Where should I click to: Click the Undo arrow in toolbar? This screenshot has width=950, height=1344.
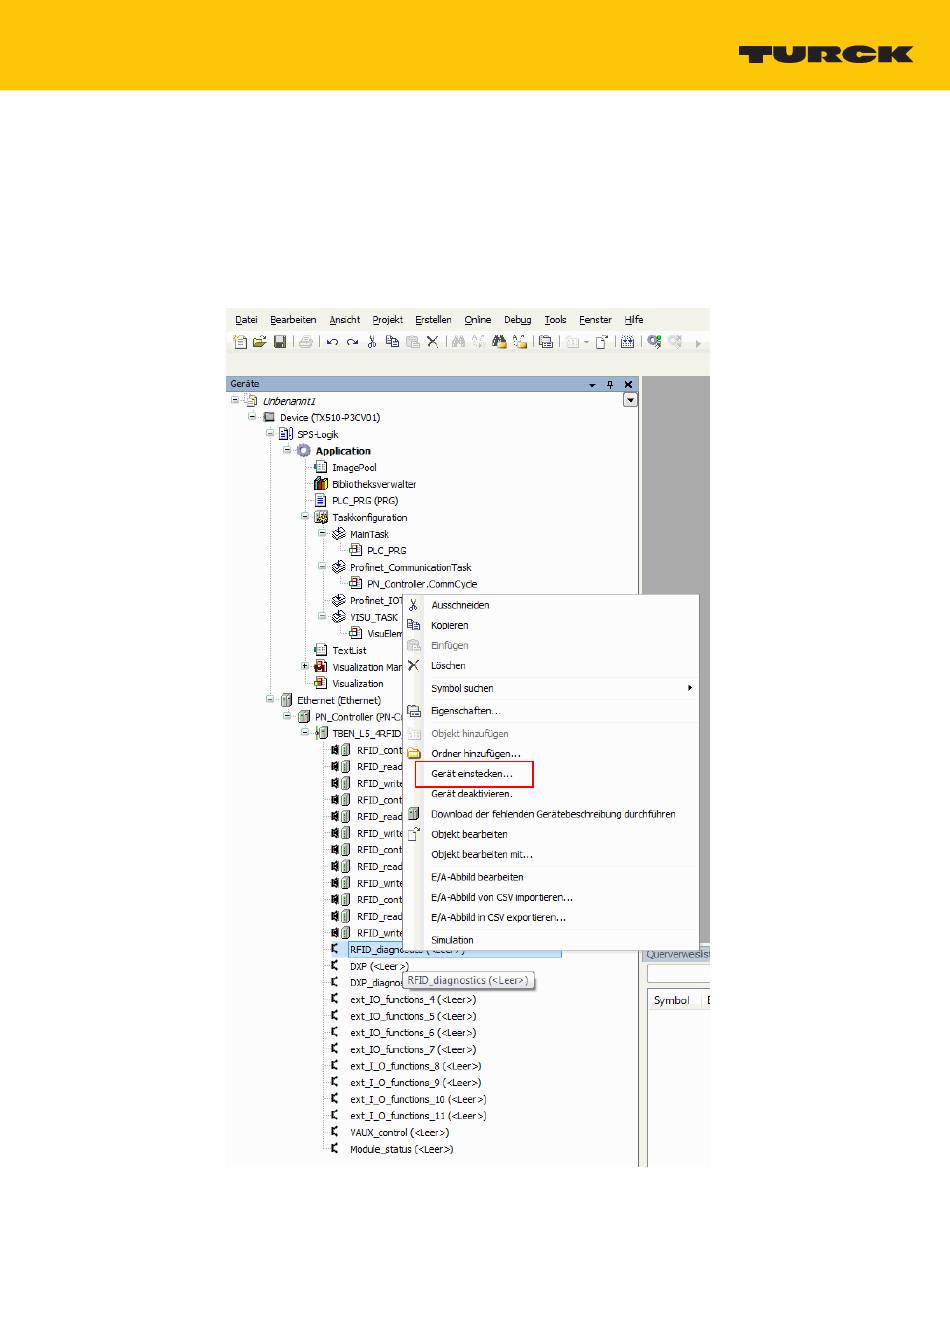pos(332,342)
